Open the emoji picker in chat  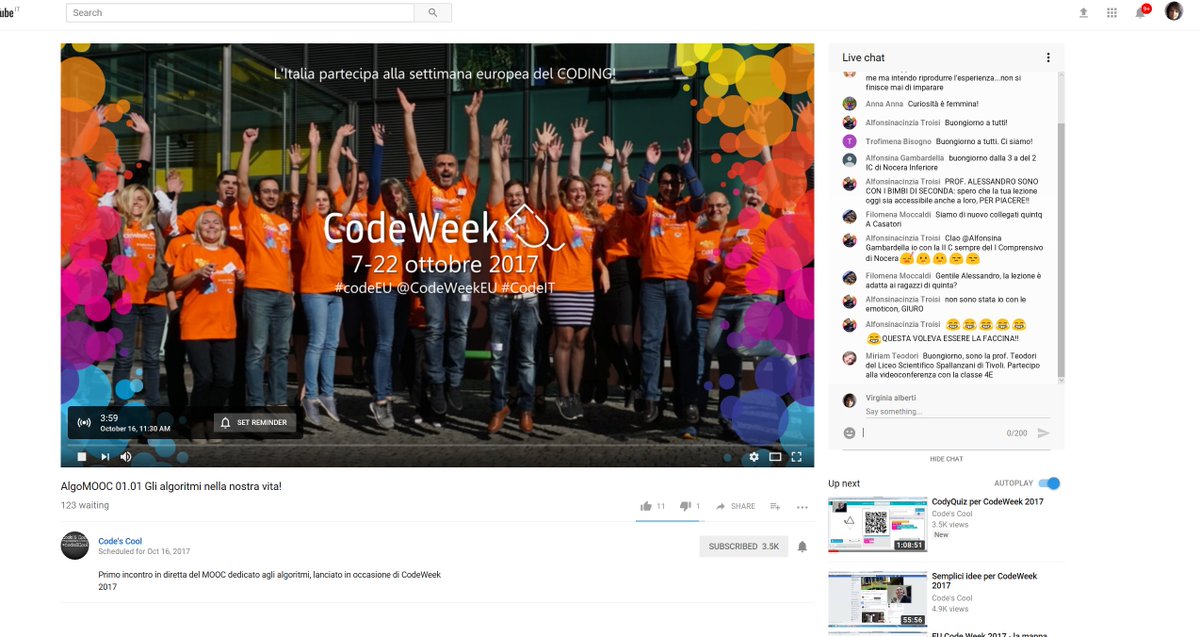[849, 433]
